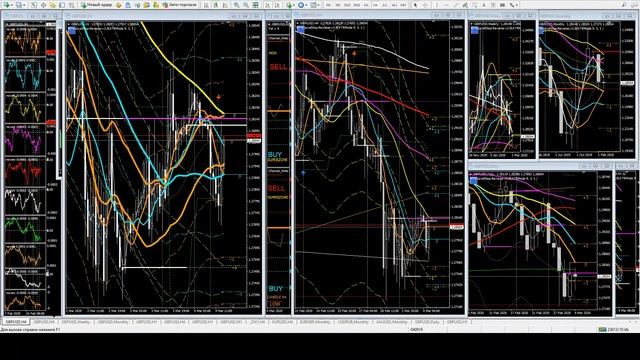Switch chart to Japanese candlesticks
The image size is (640, 360).
(215, 5)
